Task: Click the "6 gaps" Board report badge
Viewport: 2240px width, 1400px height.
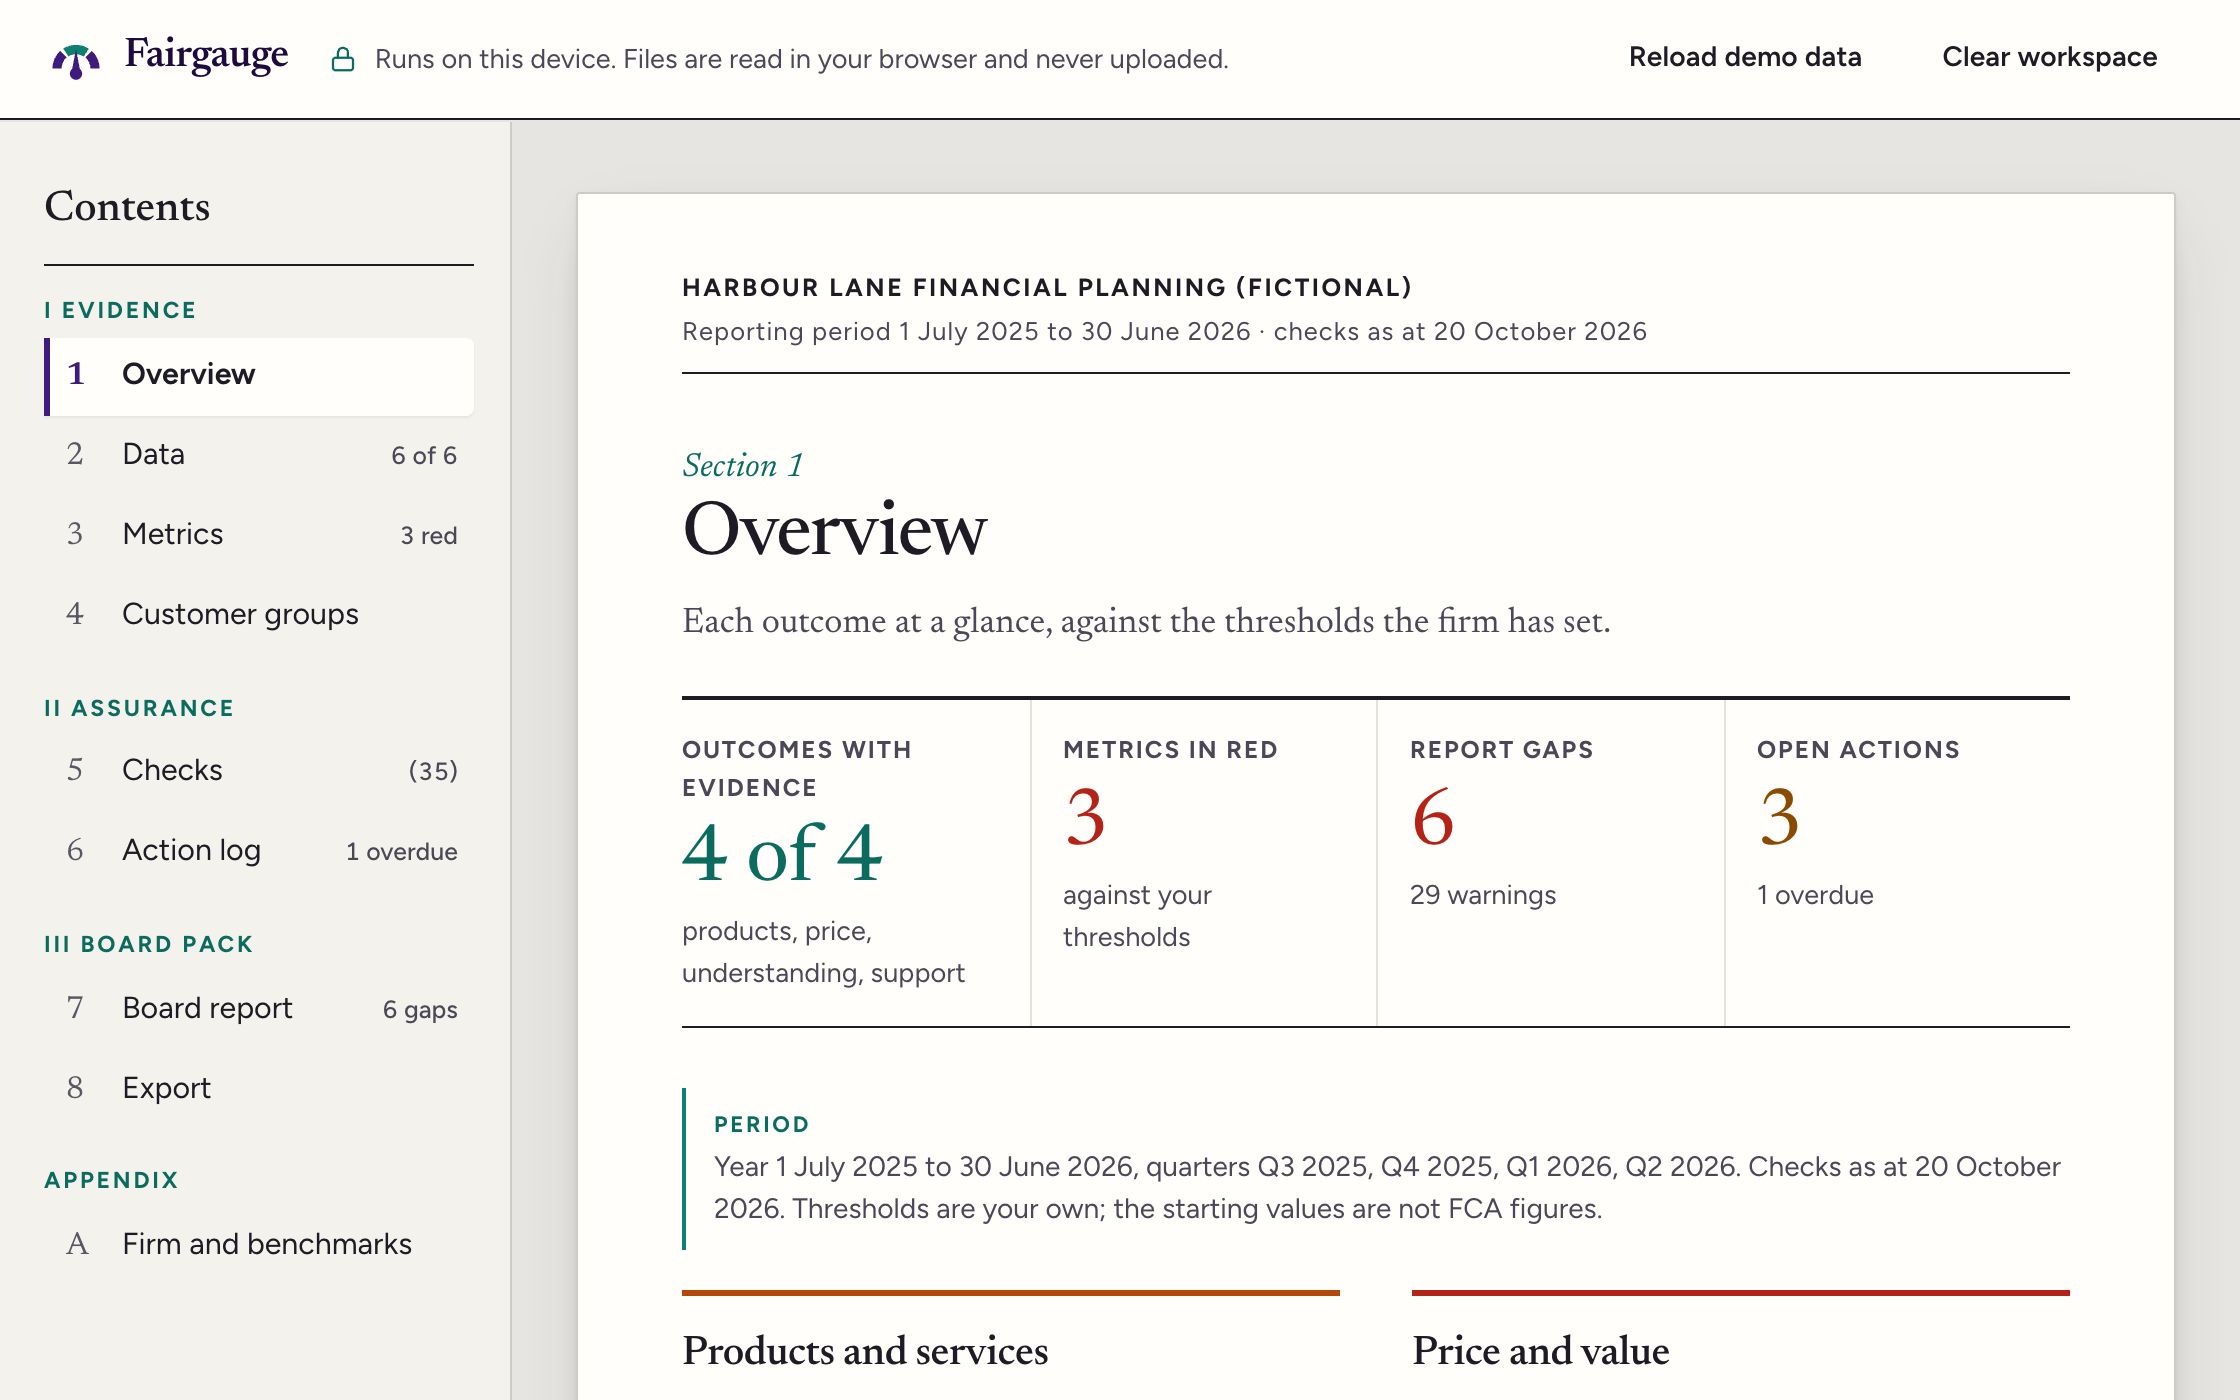Action: tap(420, 1010)
